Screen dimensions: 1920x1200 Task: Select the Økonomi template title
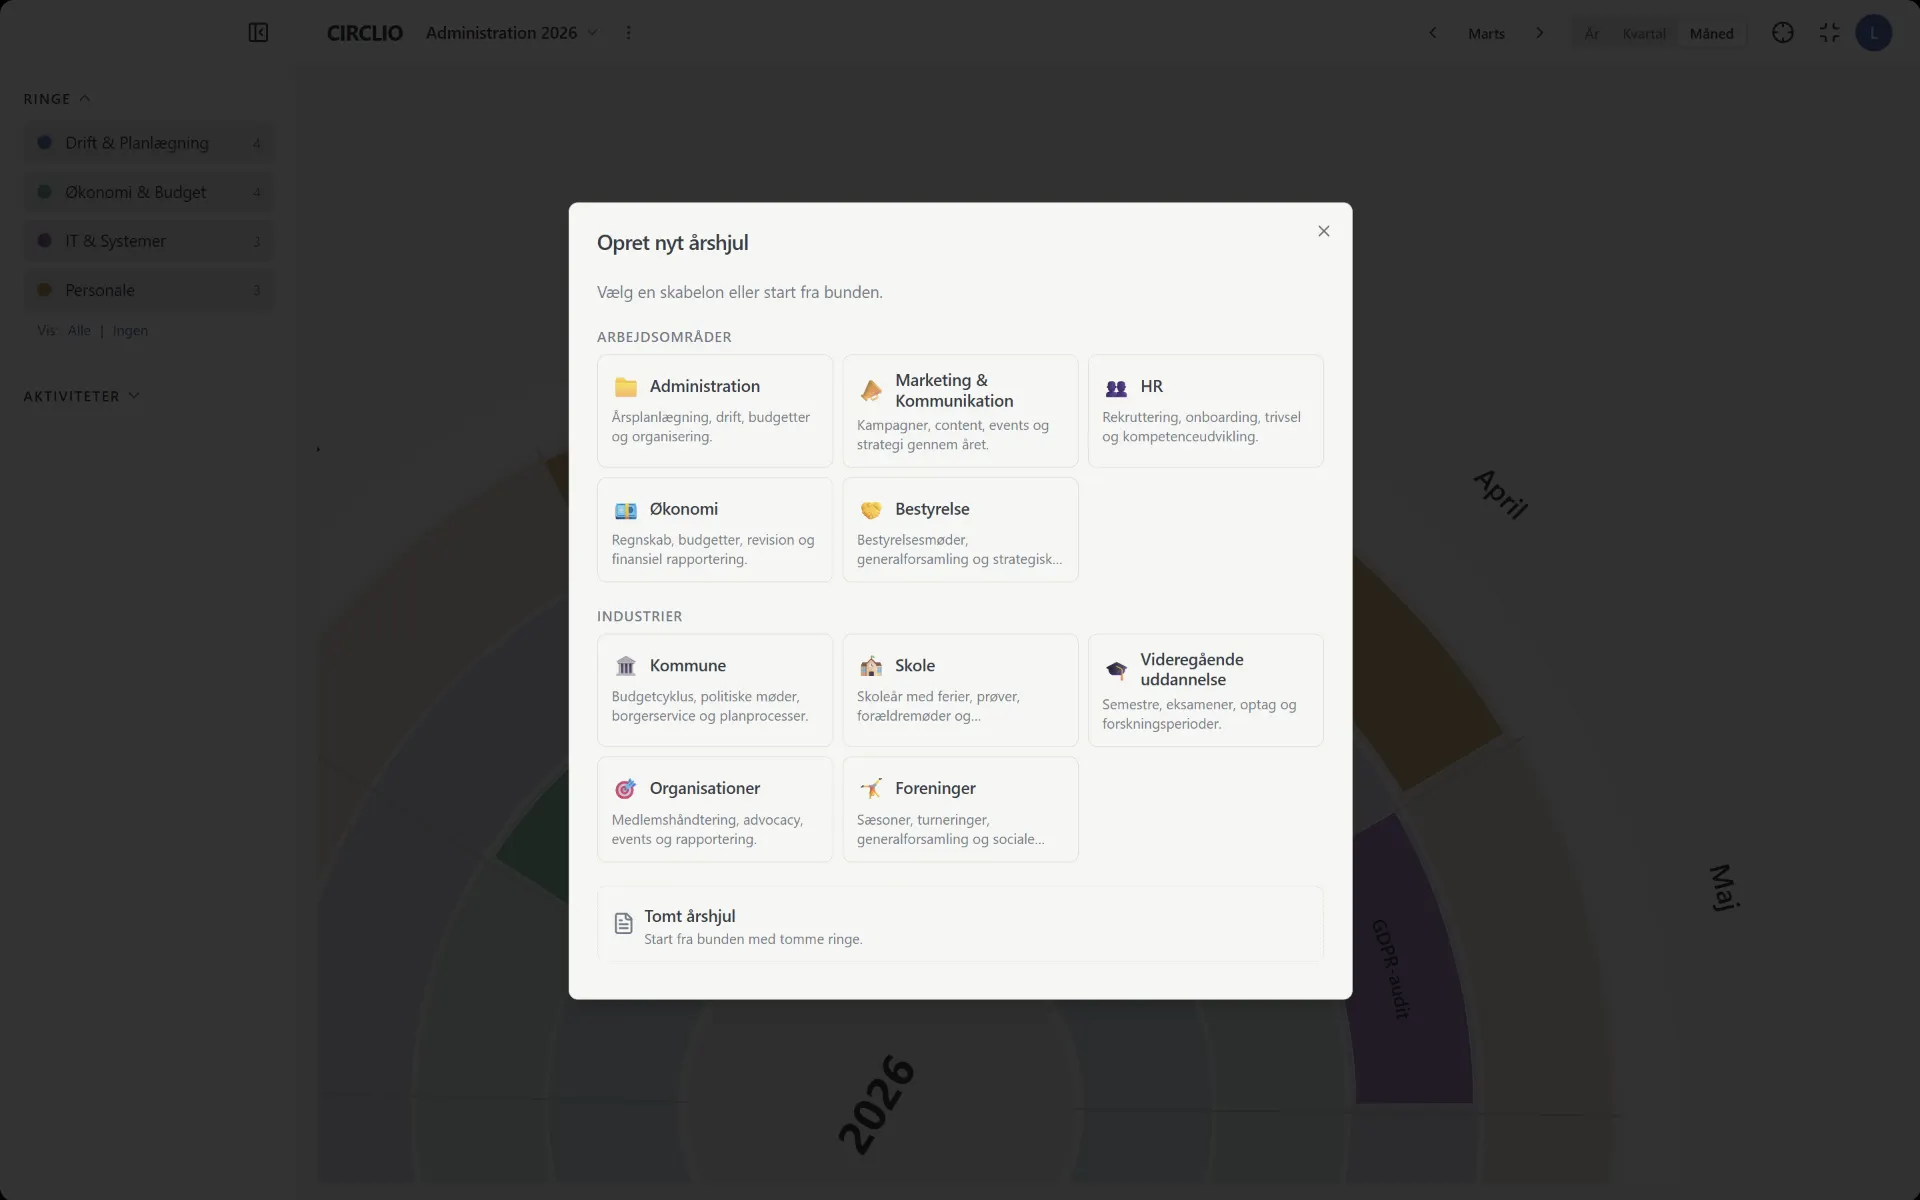coord(684,509)
